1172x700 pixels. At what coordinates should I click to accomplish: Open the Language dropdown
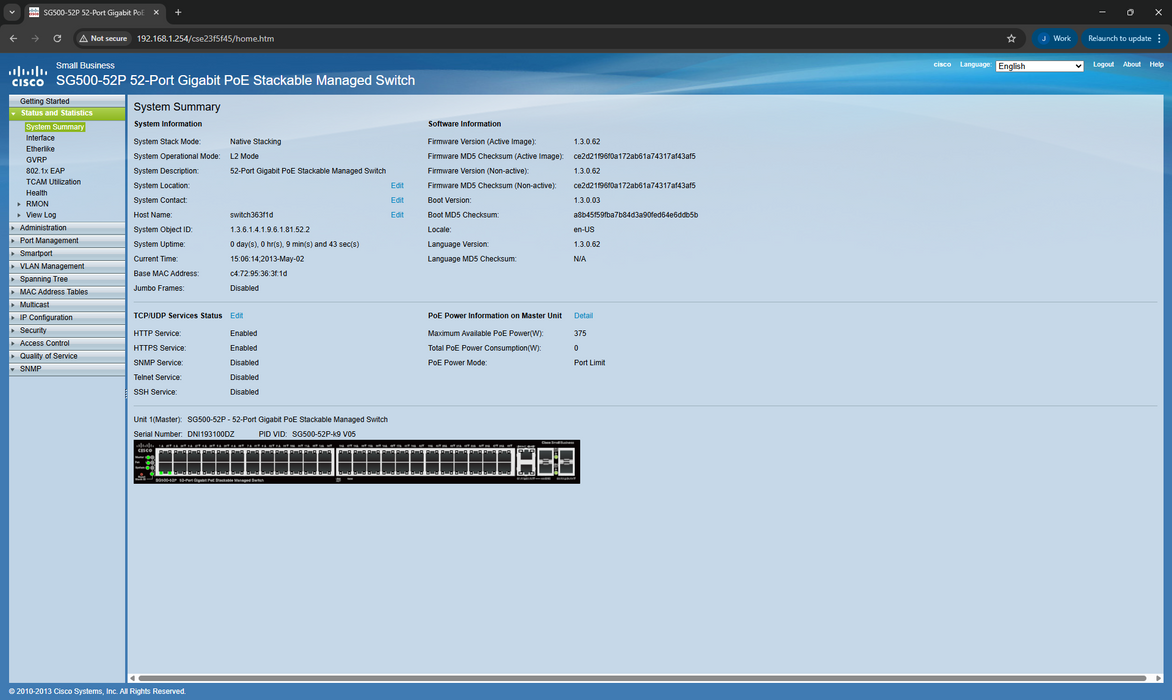(1039, 66)
